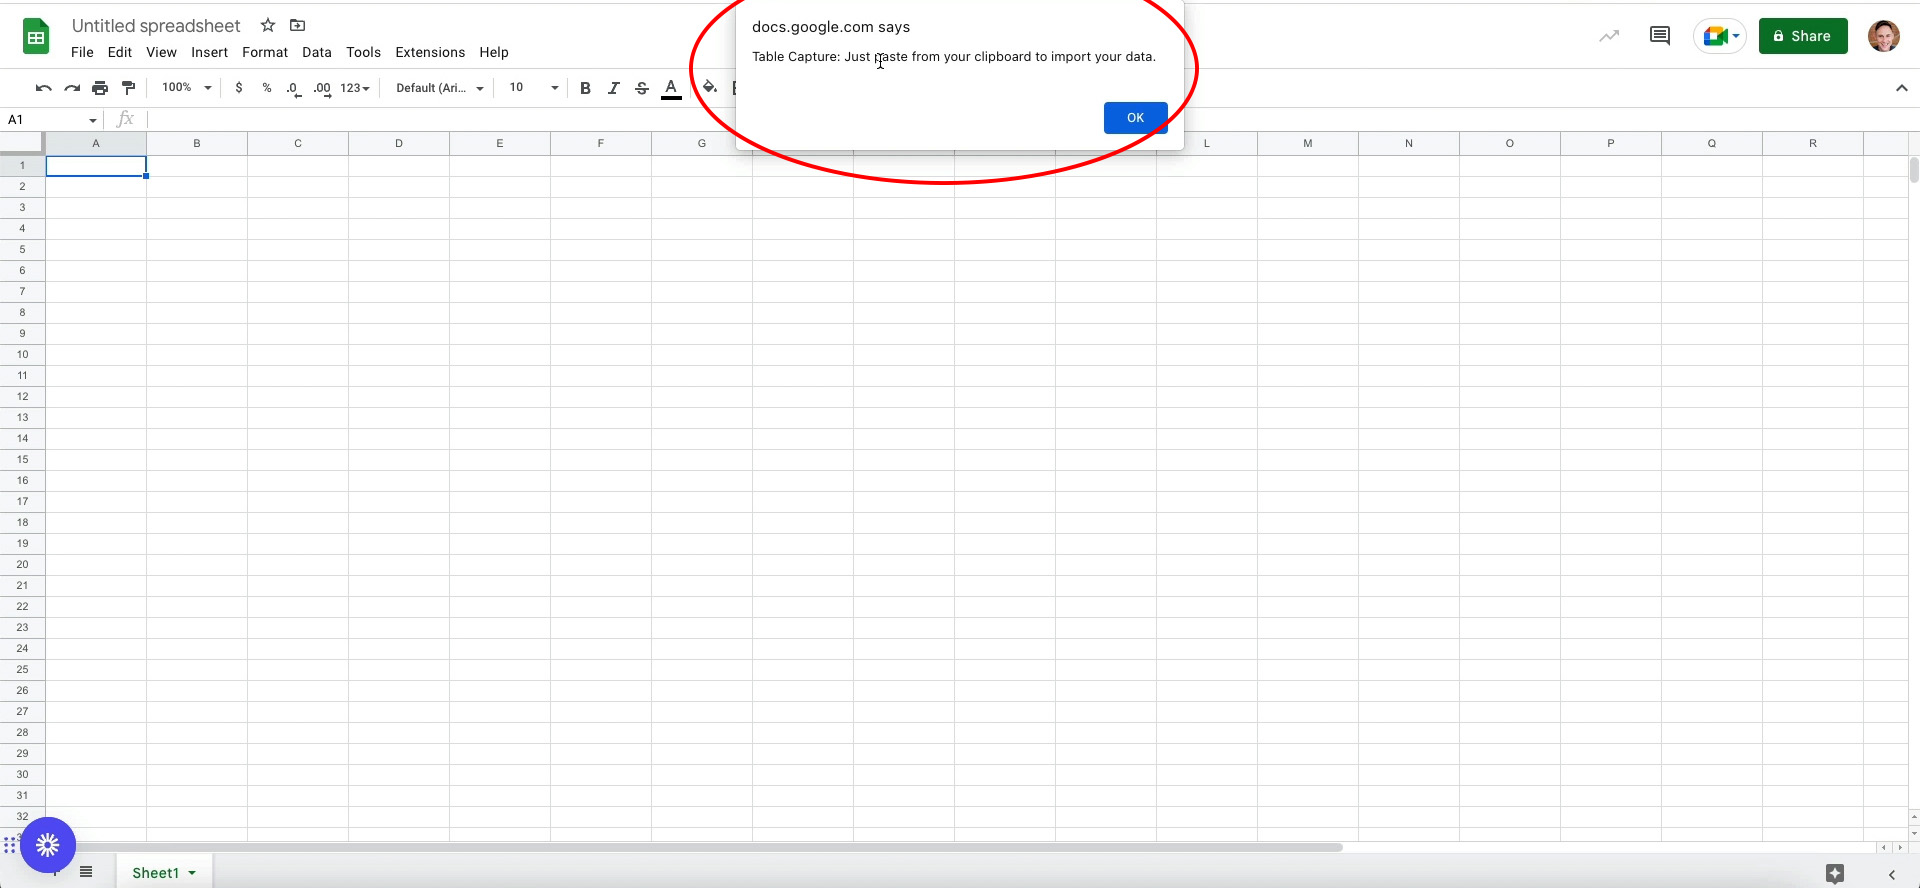Screen dimensions: 1920x888
Task: Click the A1 name box field
Action: [45, 120]
